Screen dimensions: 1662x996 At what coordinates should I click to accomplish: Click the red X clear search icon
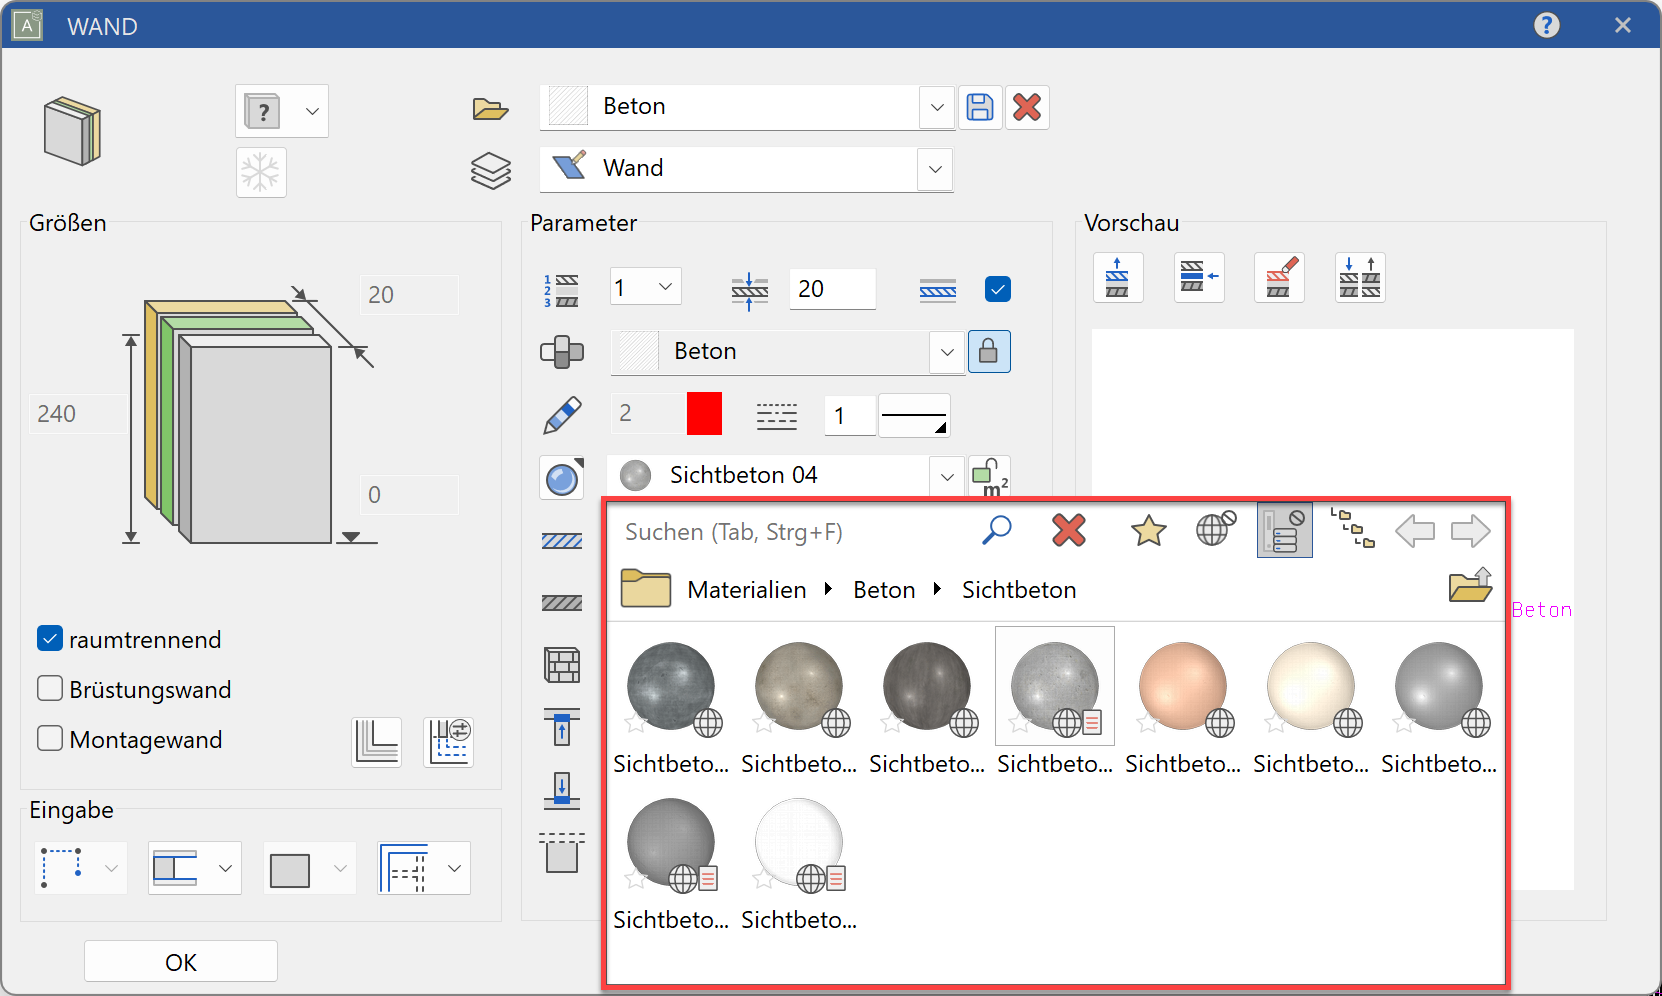[1068, 530]
